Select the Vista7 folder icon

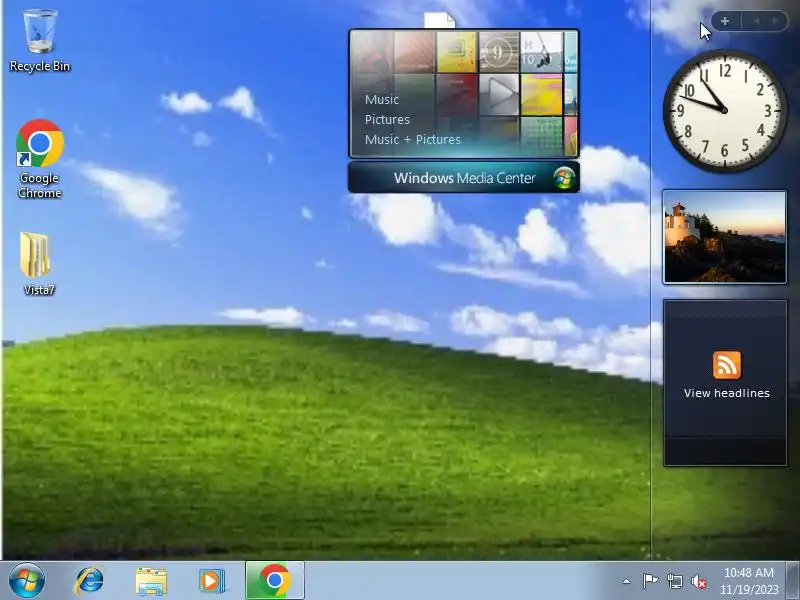click(x=37, y=263)
